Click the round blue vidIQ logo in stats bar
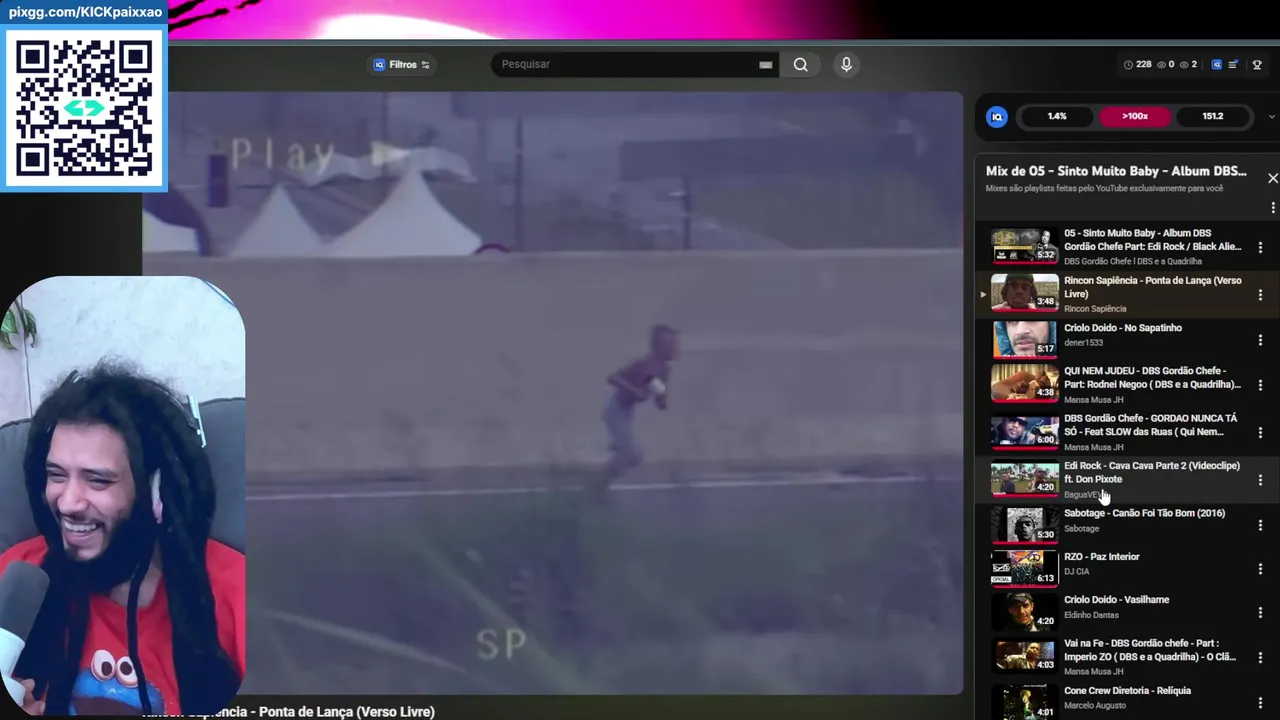The image size is (1280, 720). (996, 116)
